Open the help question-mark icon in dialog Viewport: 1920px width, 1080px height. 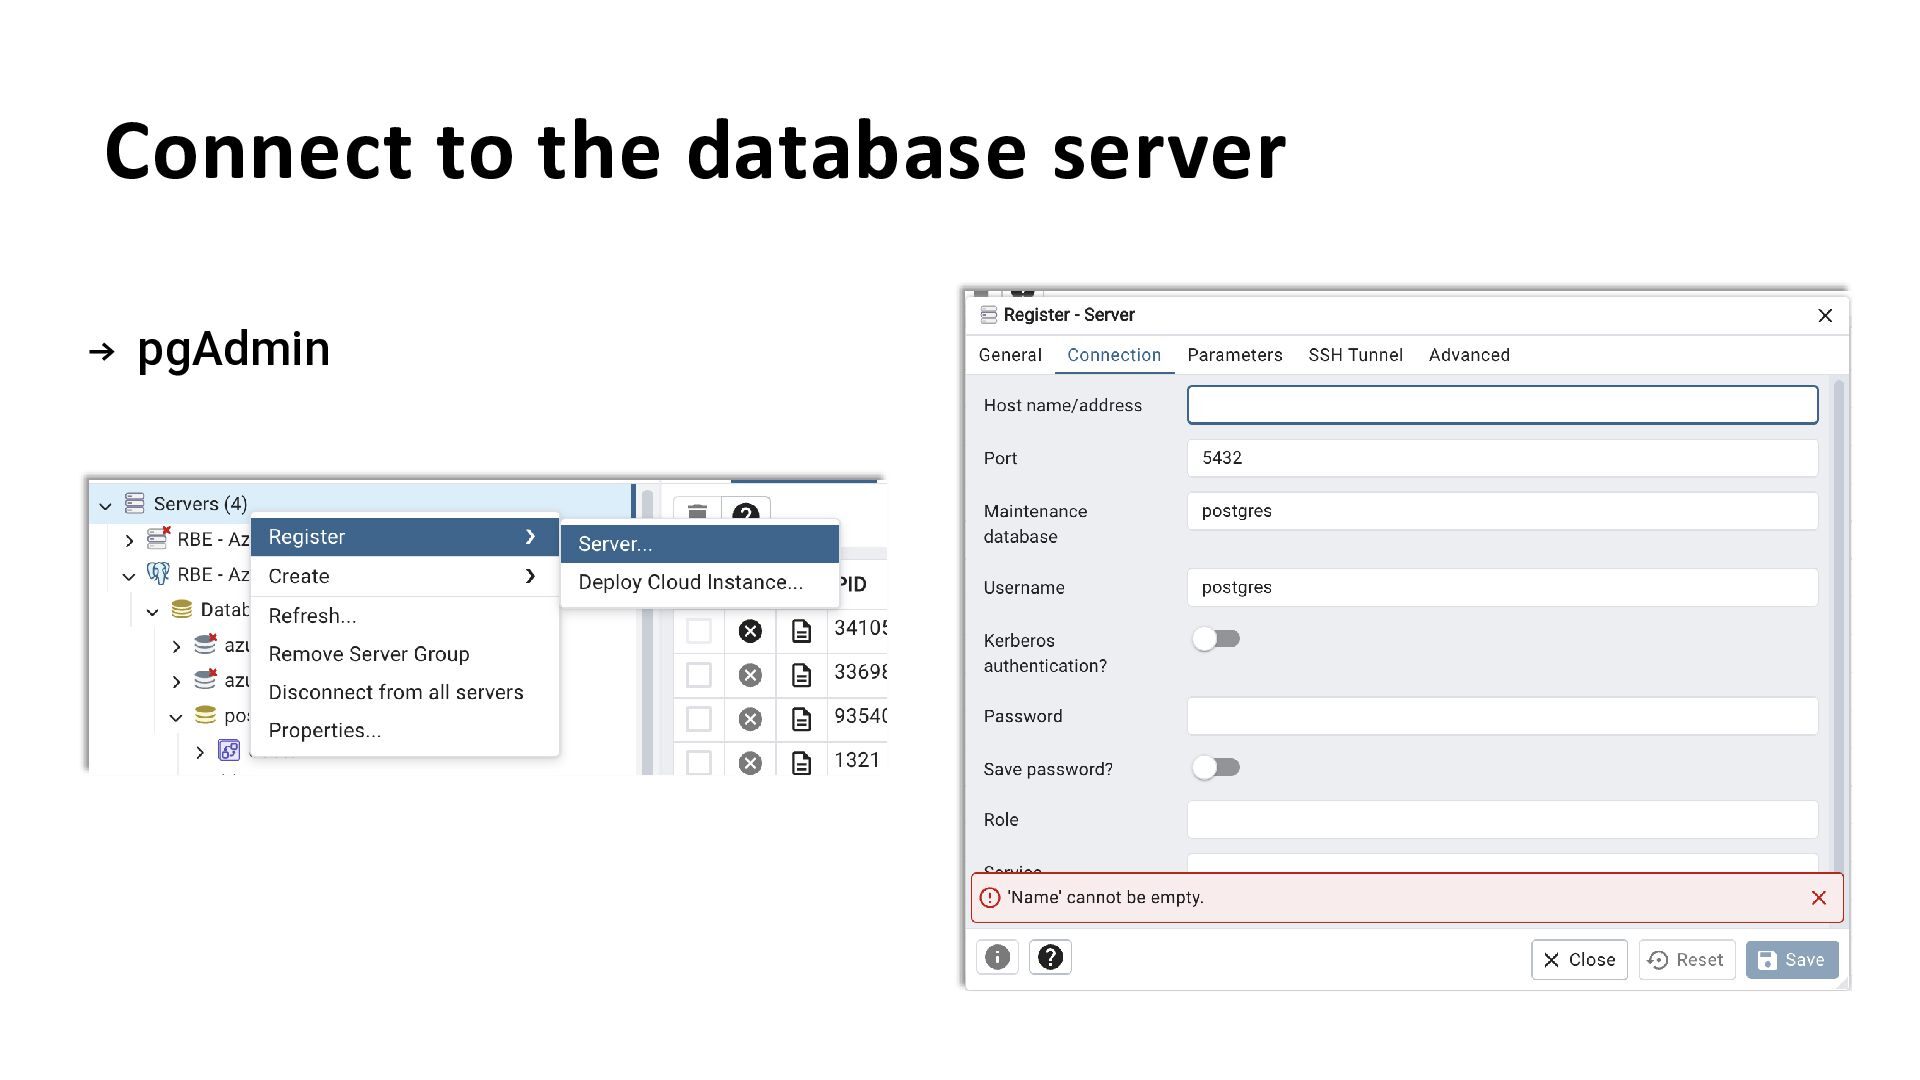(1050, 958)
